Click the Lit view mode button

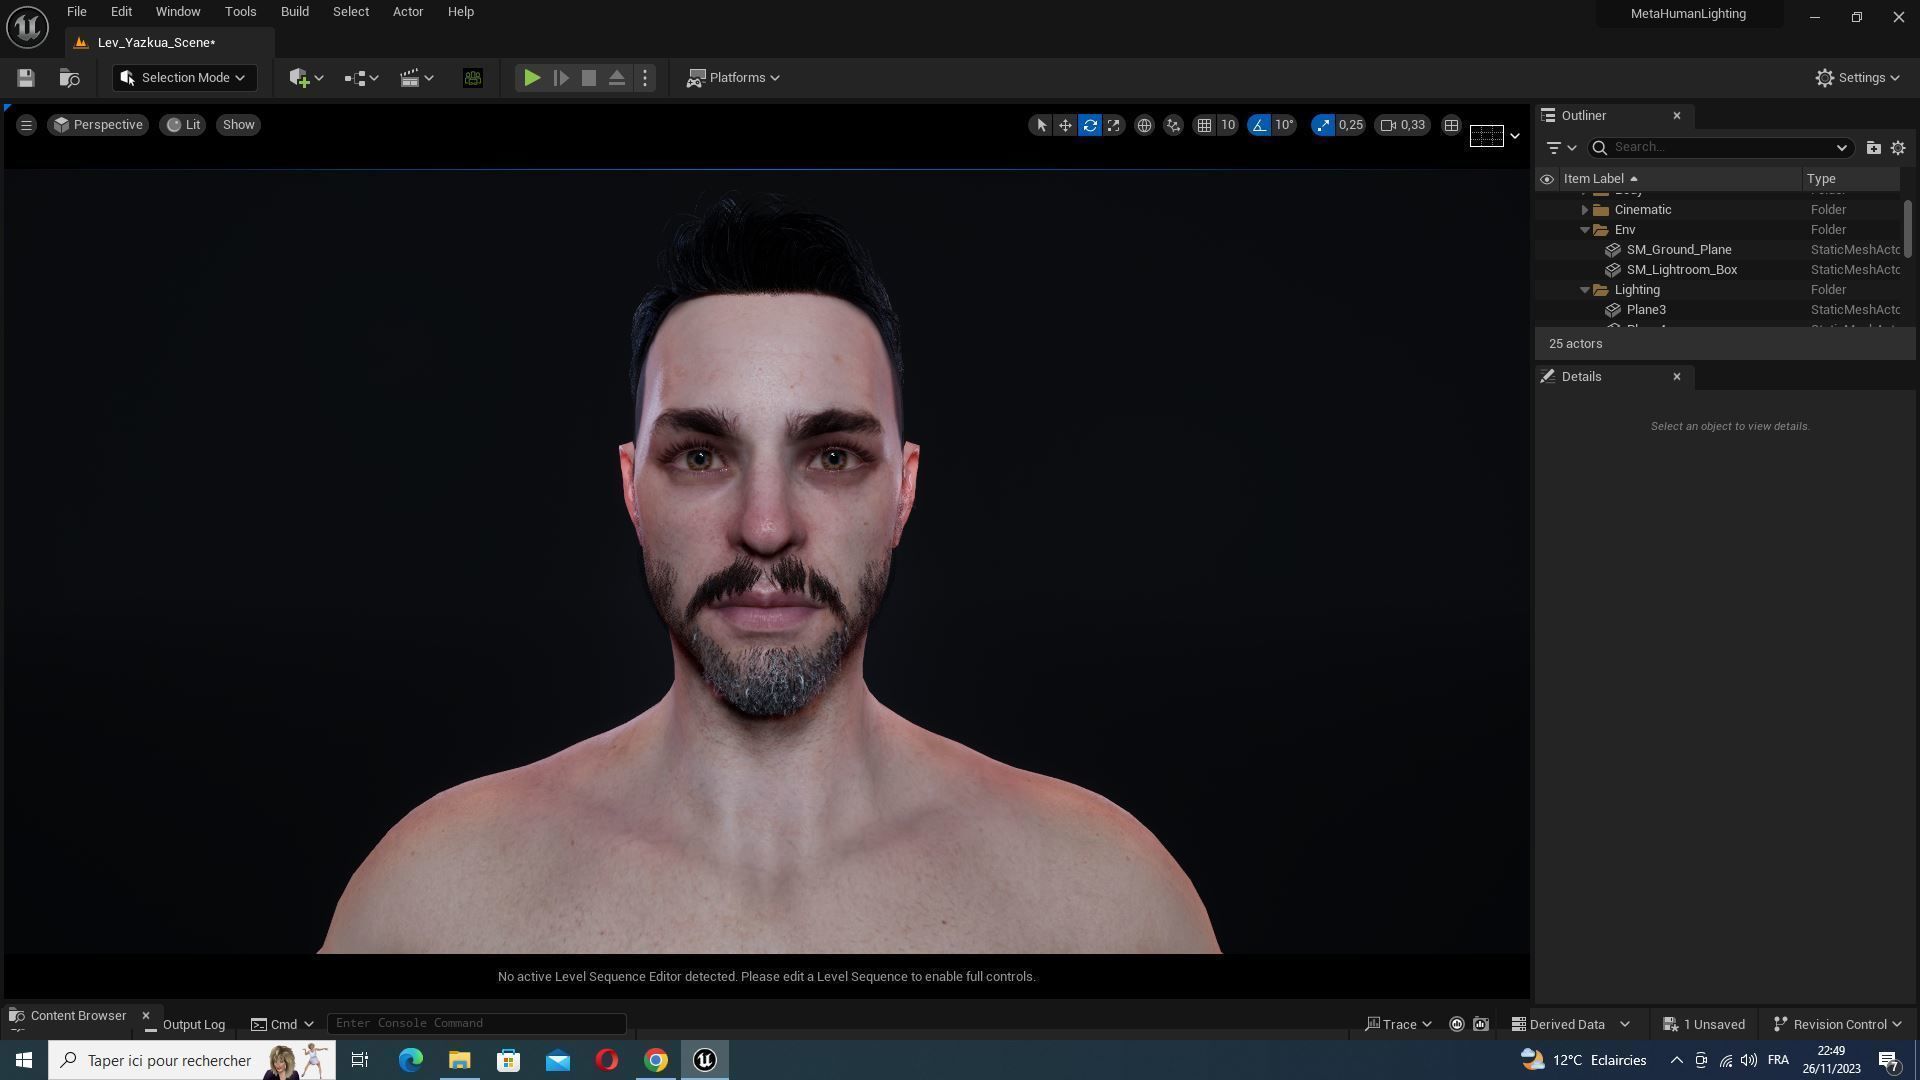(x=183, y=125)
